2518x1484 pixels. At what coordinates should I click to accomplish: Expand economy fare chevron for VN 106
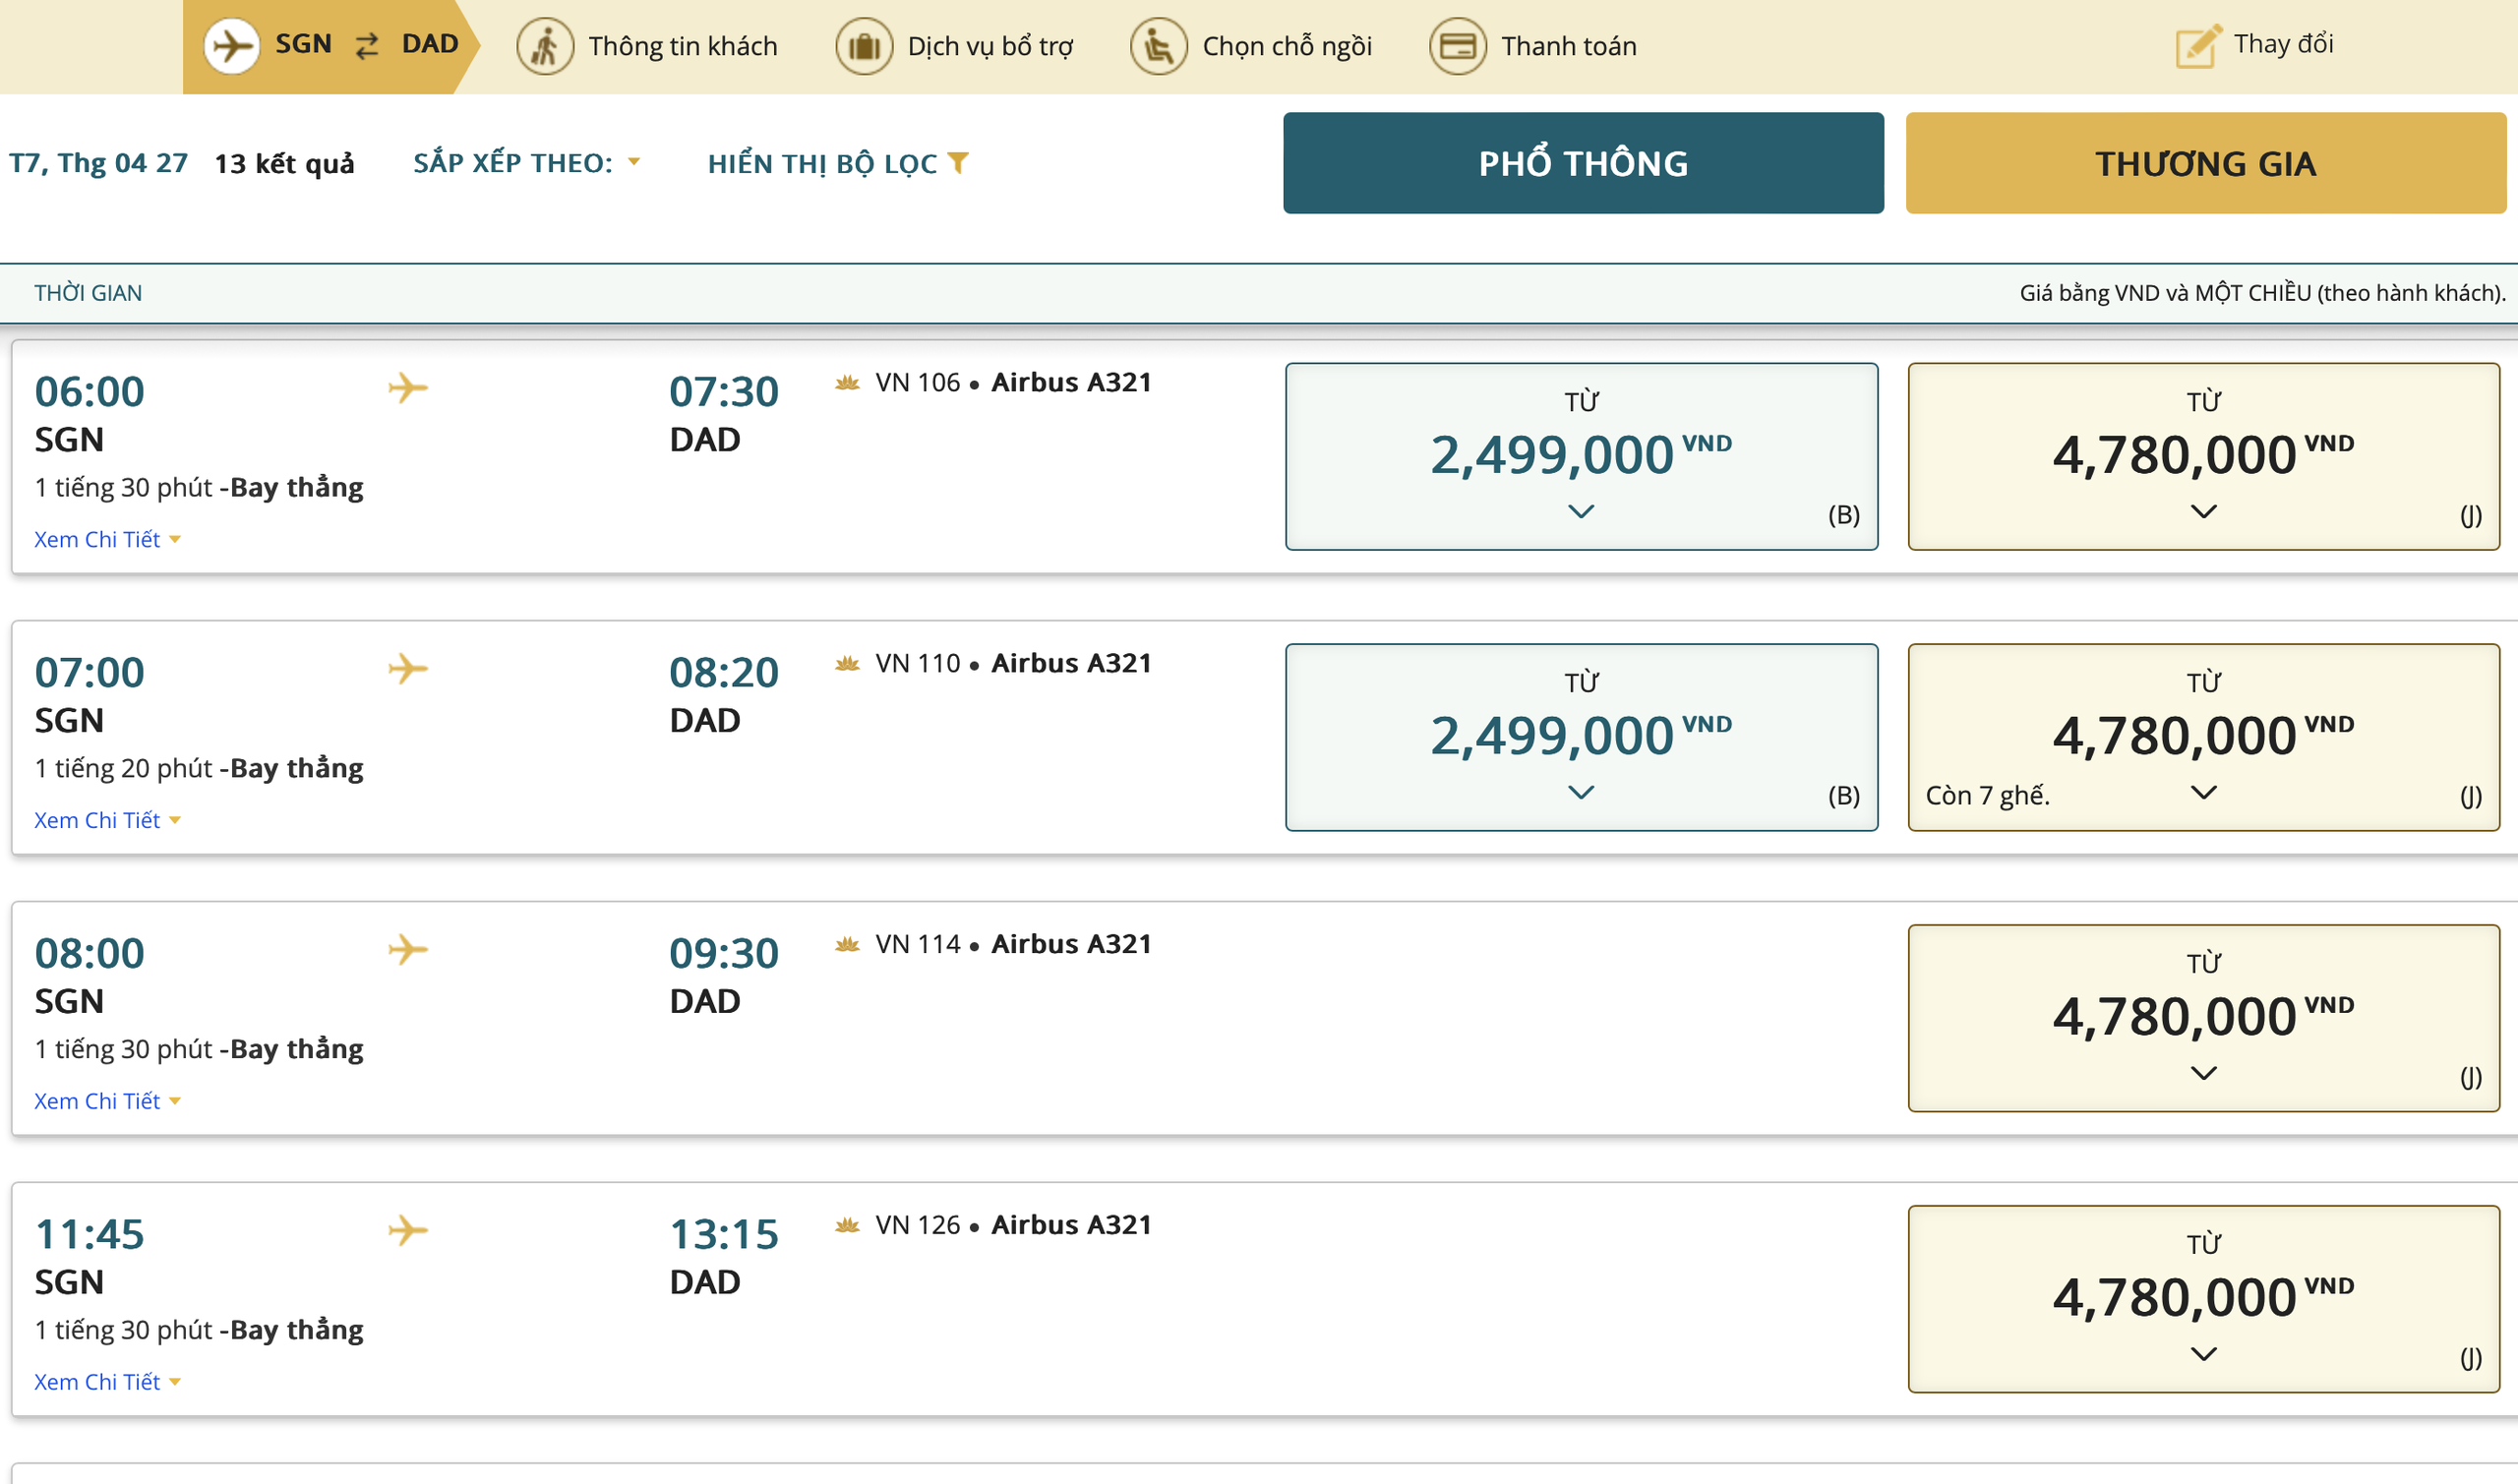coord(1581,511)
